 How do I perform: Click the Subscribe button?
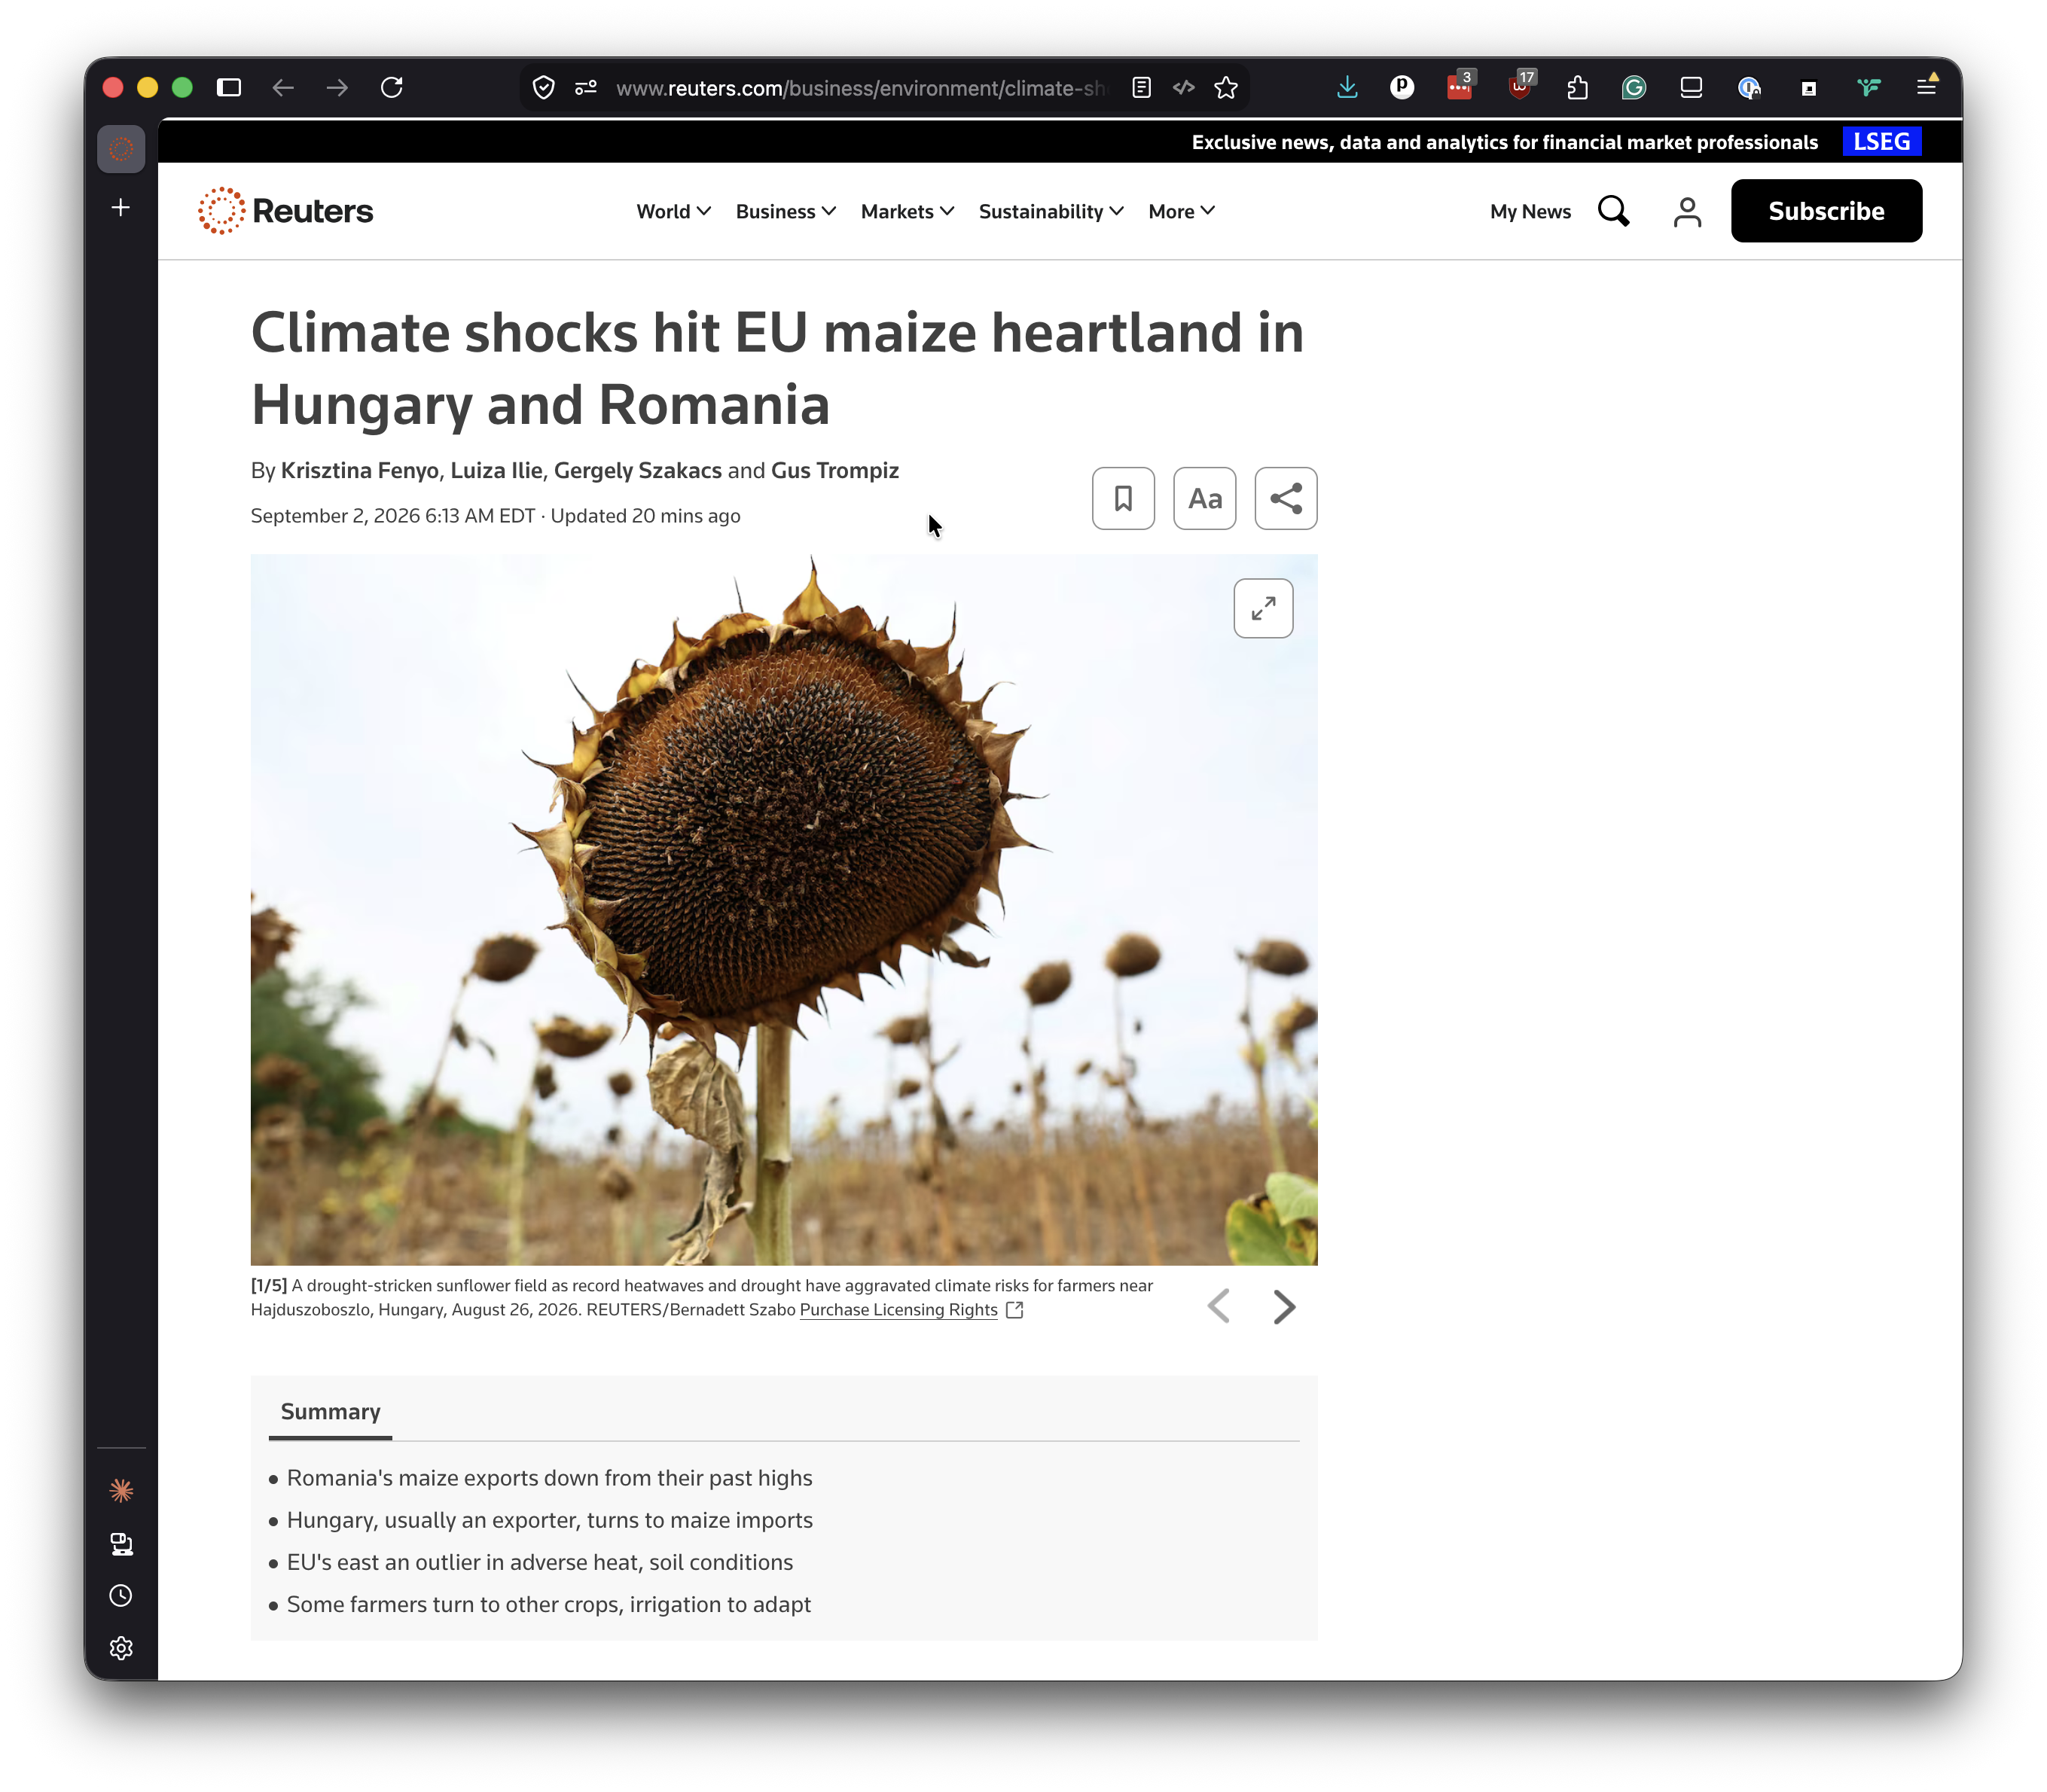click(x=1826, y=211)
